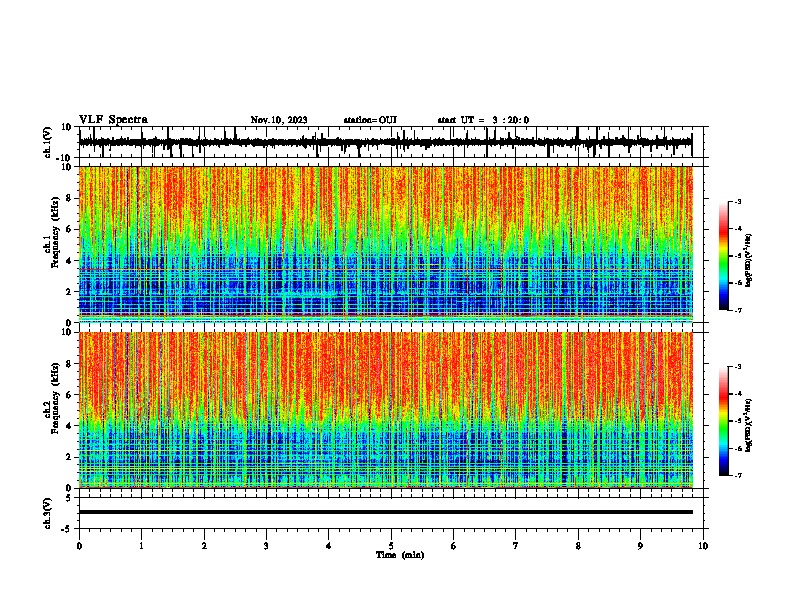Click the "VLF Spectra" plot title
Screen dimensions: 792x612
pyautogui.click(x=113, y=120)
